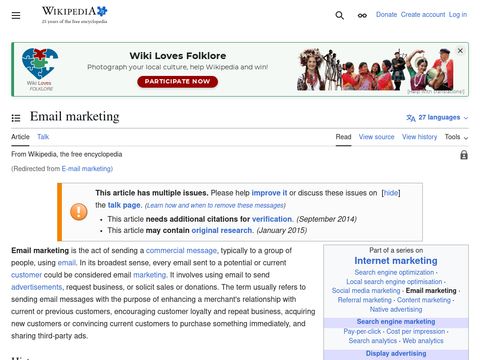Select the Read tab
This screenshot has height=360, width=480.
(x=343, y=137)
